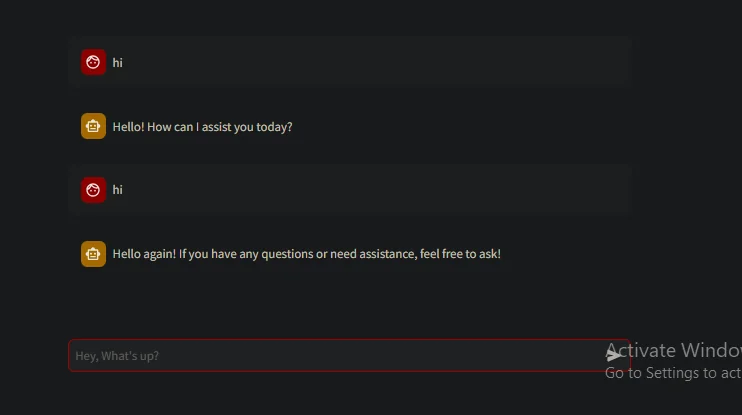Click robot avatar beside "Hello again!" reply

click(93, 254)
